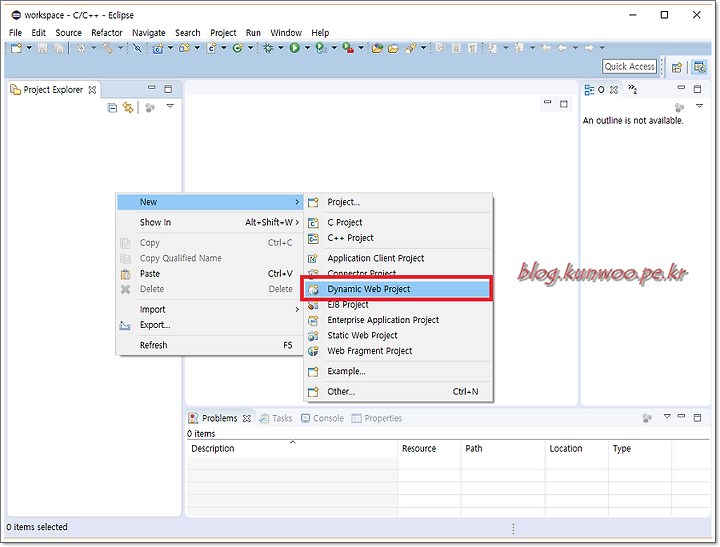Open the Problems view menu triangle
This screenshot has width=720, height=547.
(x=667, y=416)
